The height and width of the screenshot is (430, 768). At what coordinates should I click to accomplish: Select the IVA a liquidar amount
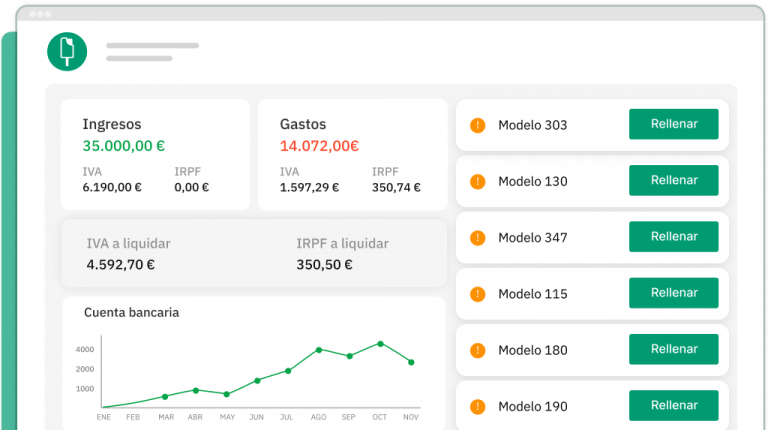[120, 265]
